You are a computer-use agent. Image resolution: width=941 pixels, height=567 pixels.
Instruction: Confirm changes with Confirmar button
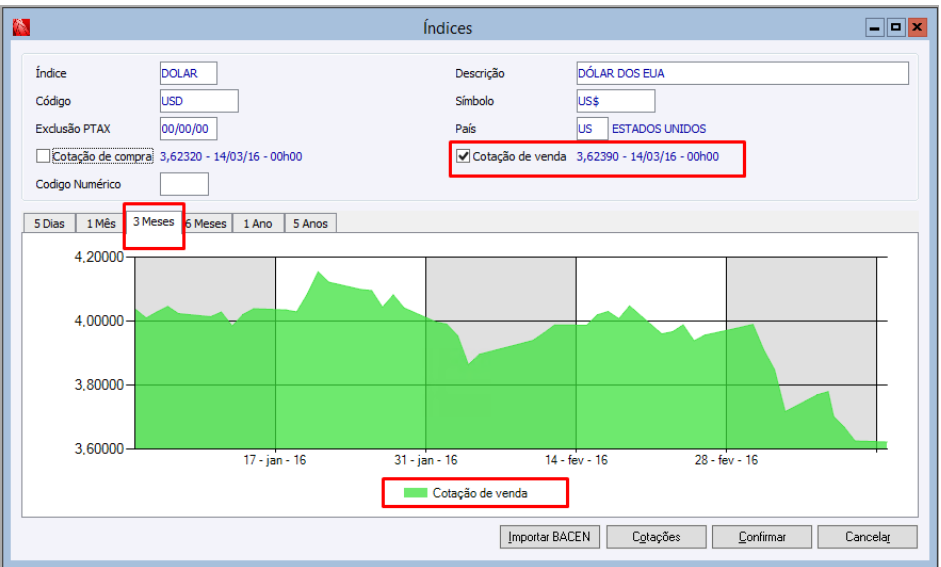[x=762, y=536]
